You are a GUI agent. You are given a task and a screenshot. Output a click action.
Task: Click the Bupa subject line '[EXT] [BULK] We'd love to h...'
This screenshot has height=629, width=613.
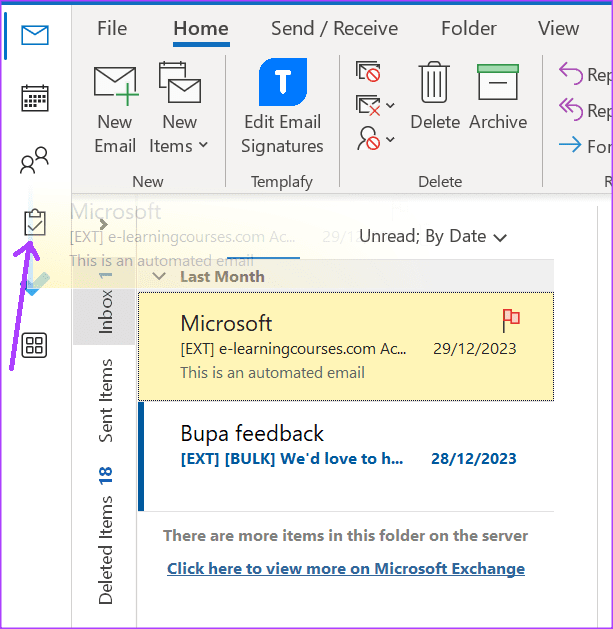(x=292, y=459)
